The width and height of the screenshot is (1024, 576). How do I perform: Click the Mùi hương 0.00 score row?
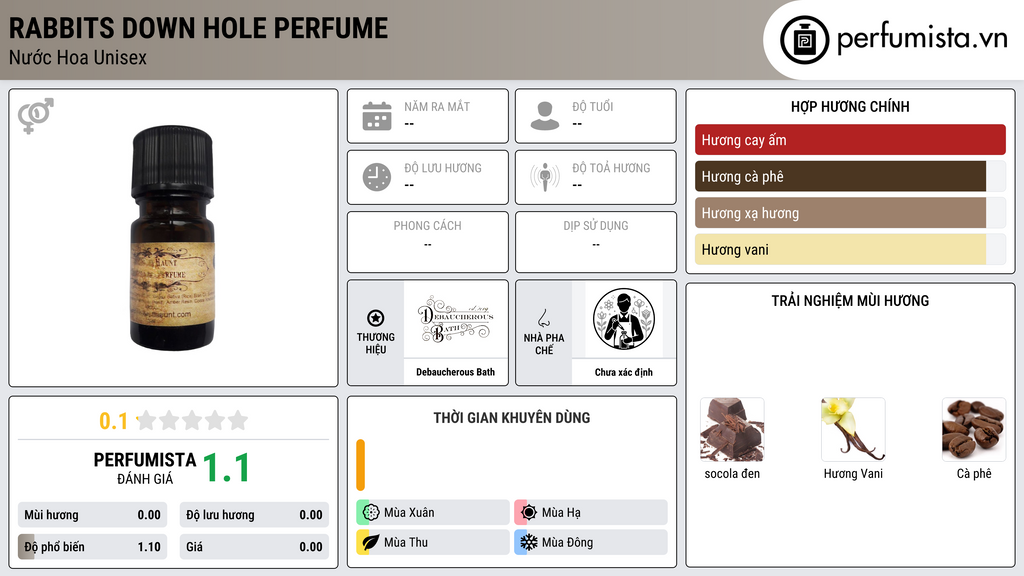(93, 515)
